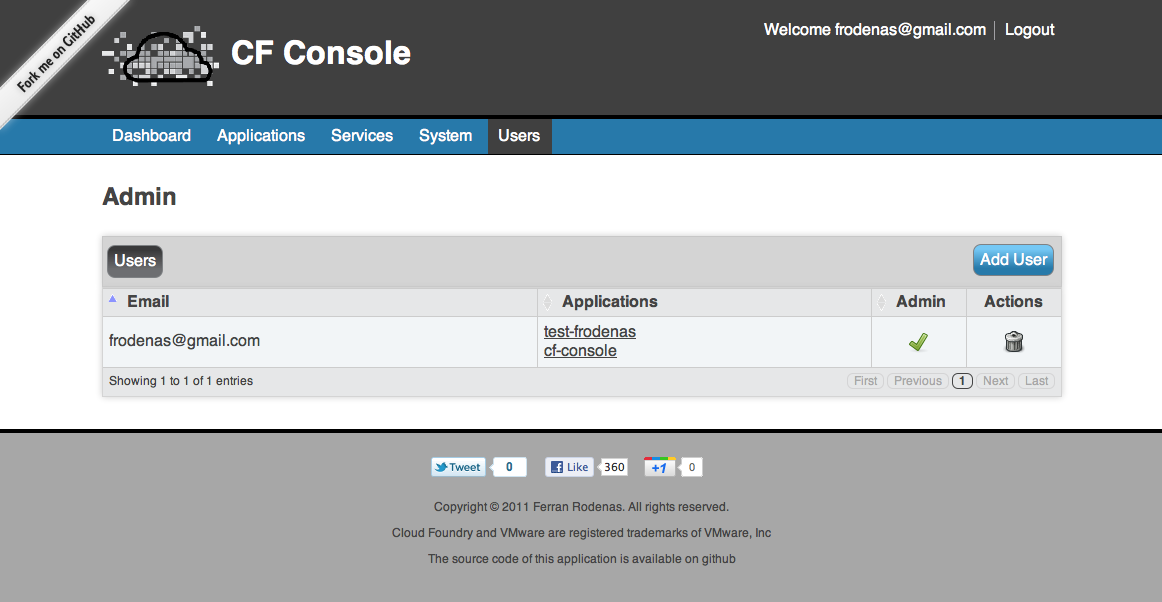Click the Facebook Like button
The width and height of the screenshot is (1162, 602).
569,467
